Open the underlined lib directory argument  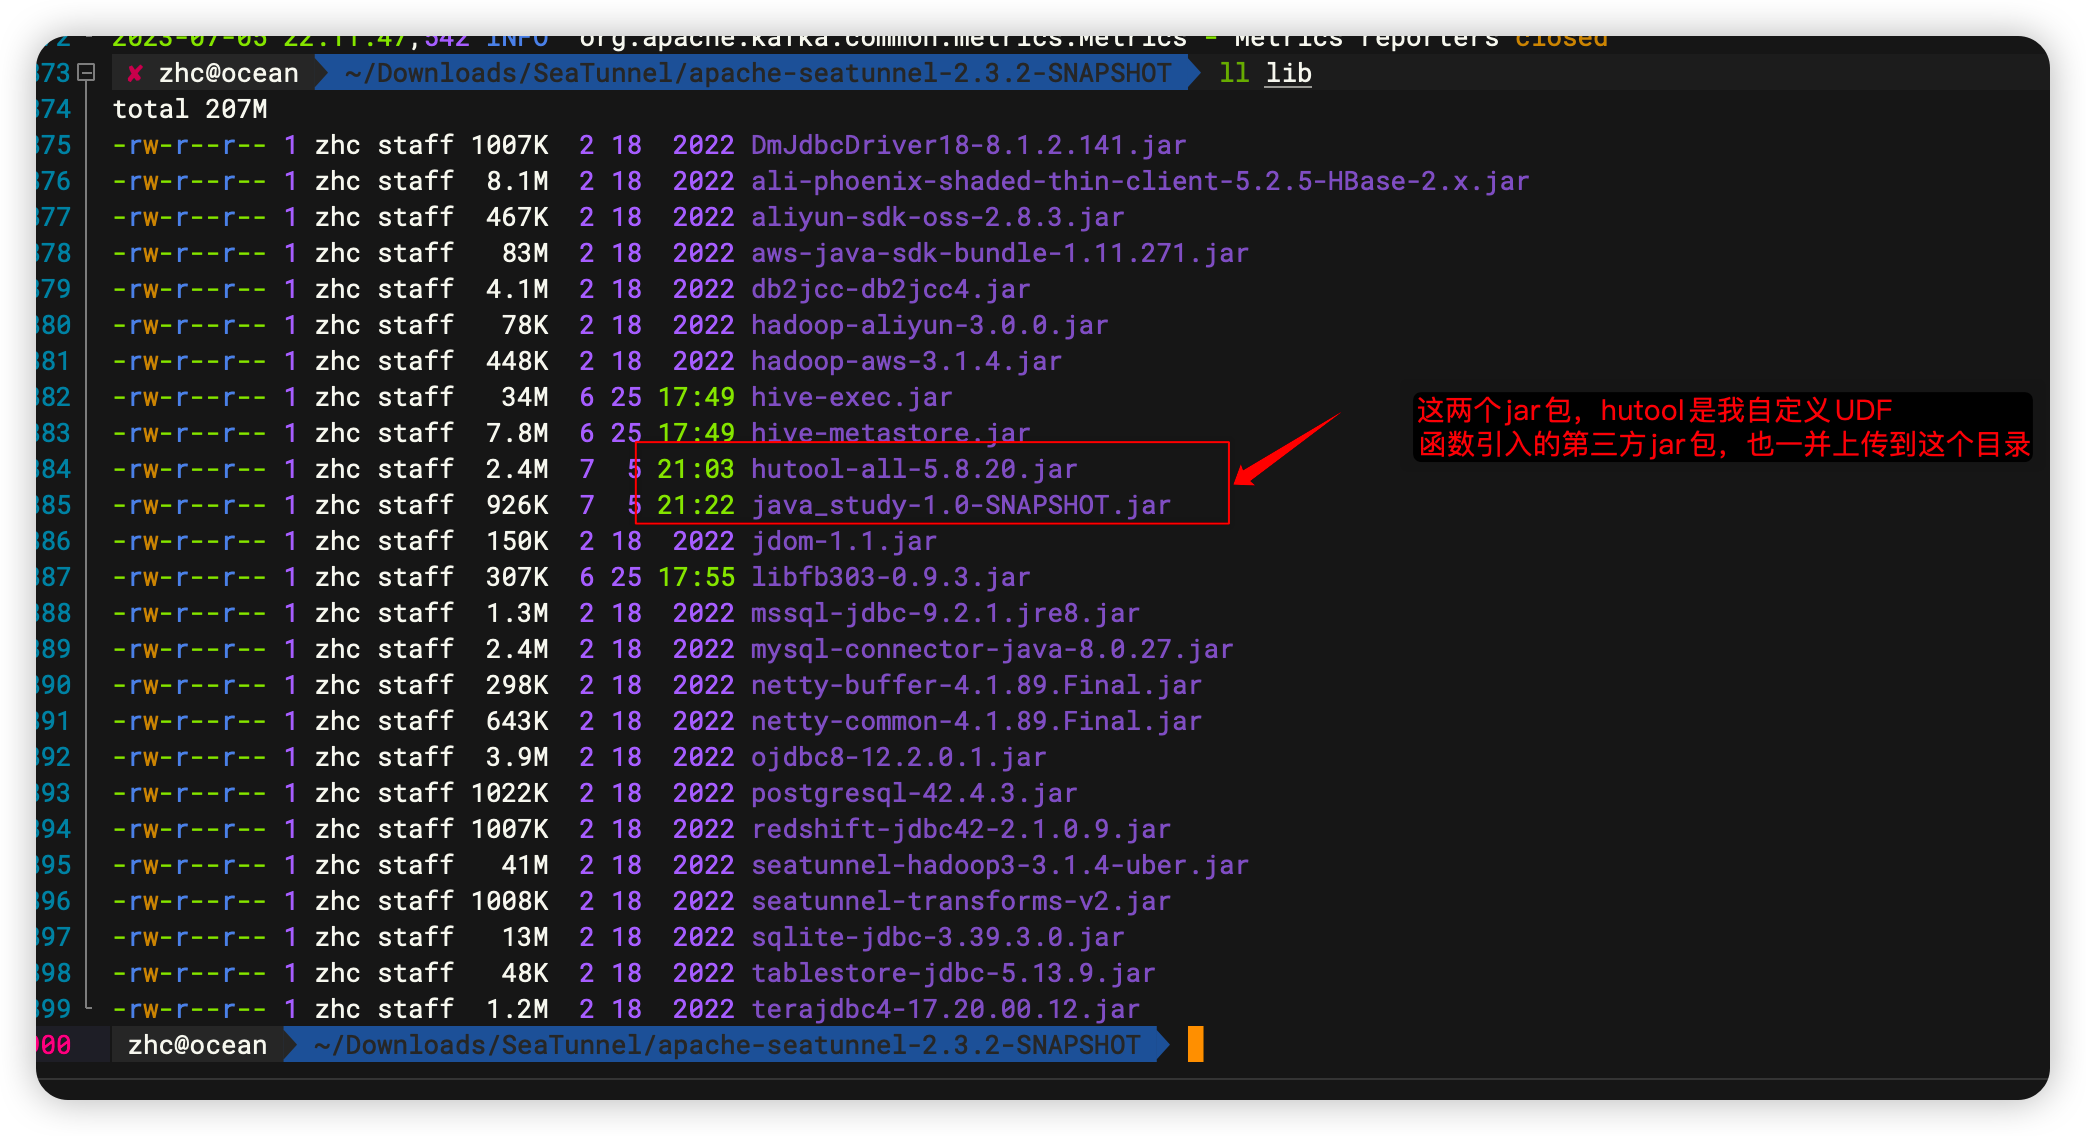click(1287, 72)
